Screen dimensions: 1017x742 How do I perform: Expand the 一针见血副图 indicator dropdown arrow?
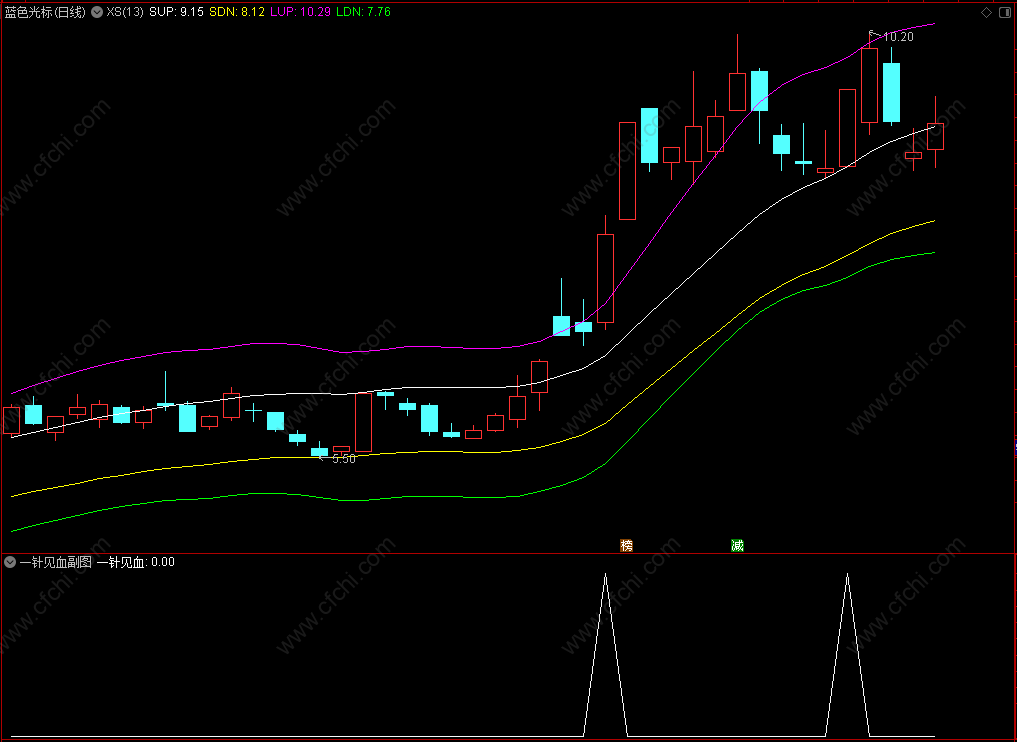(x=10, y=562)
